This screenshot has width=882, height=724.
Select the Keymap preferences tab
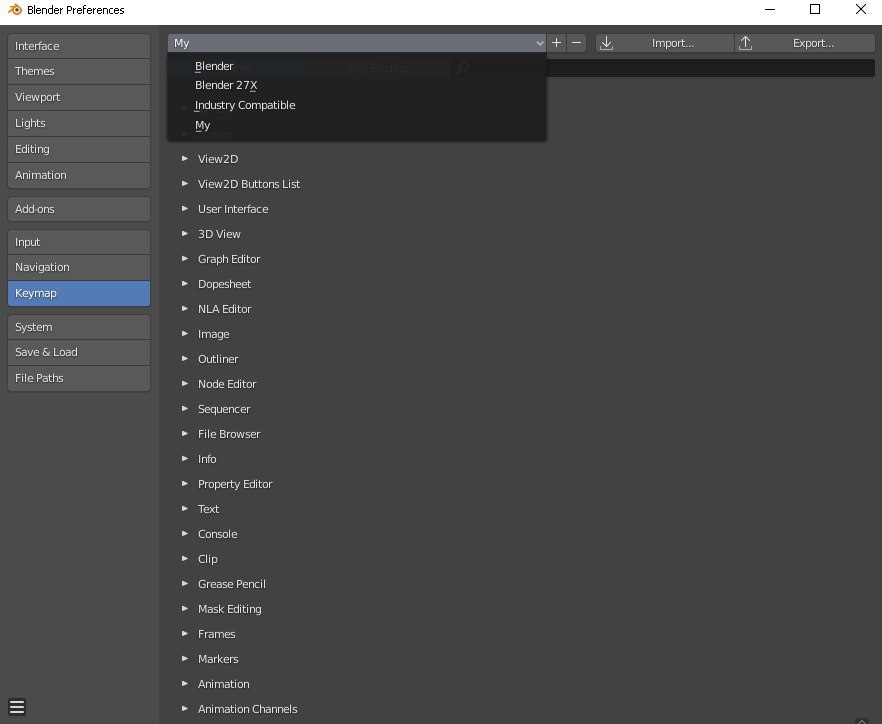coord(79,293)
